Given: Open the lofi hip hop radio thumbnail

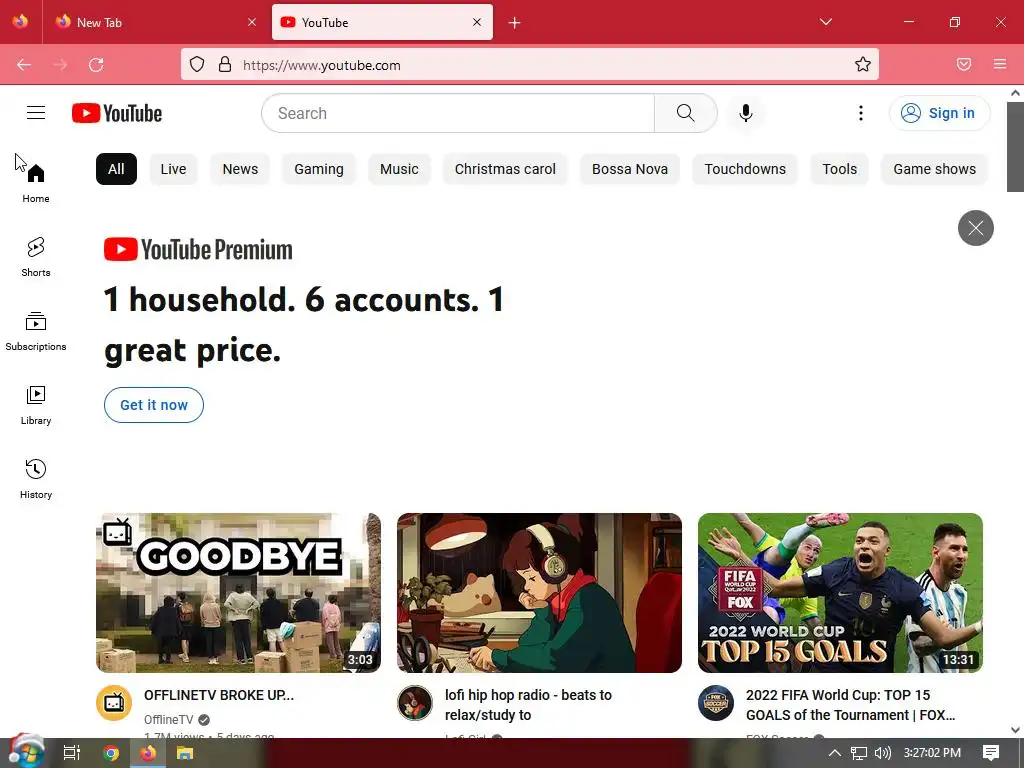Looking at the screenshot, I should tap(539, 593).
